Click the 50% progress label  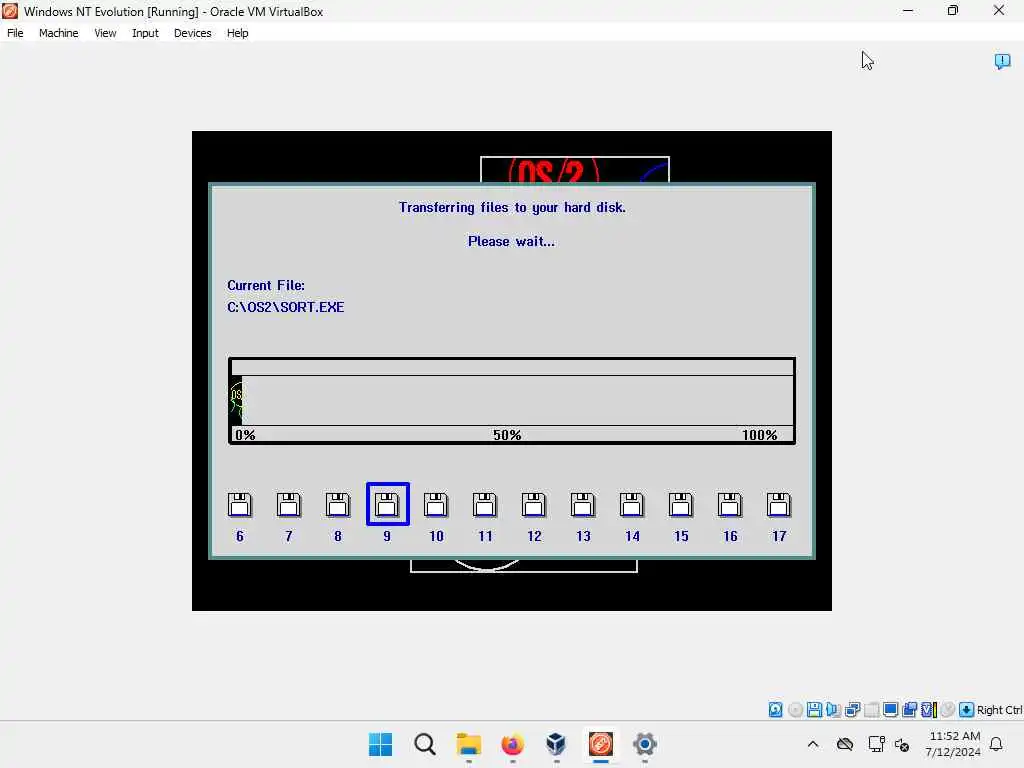pos(507,435)
